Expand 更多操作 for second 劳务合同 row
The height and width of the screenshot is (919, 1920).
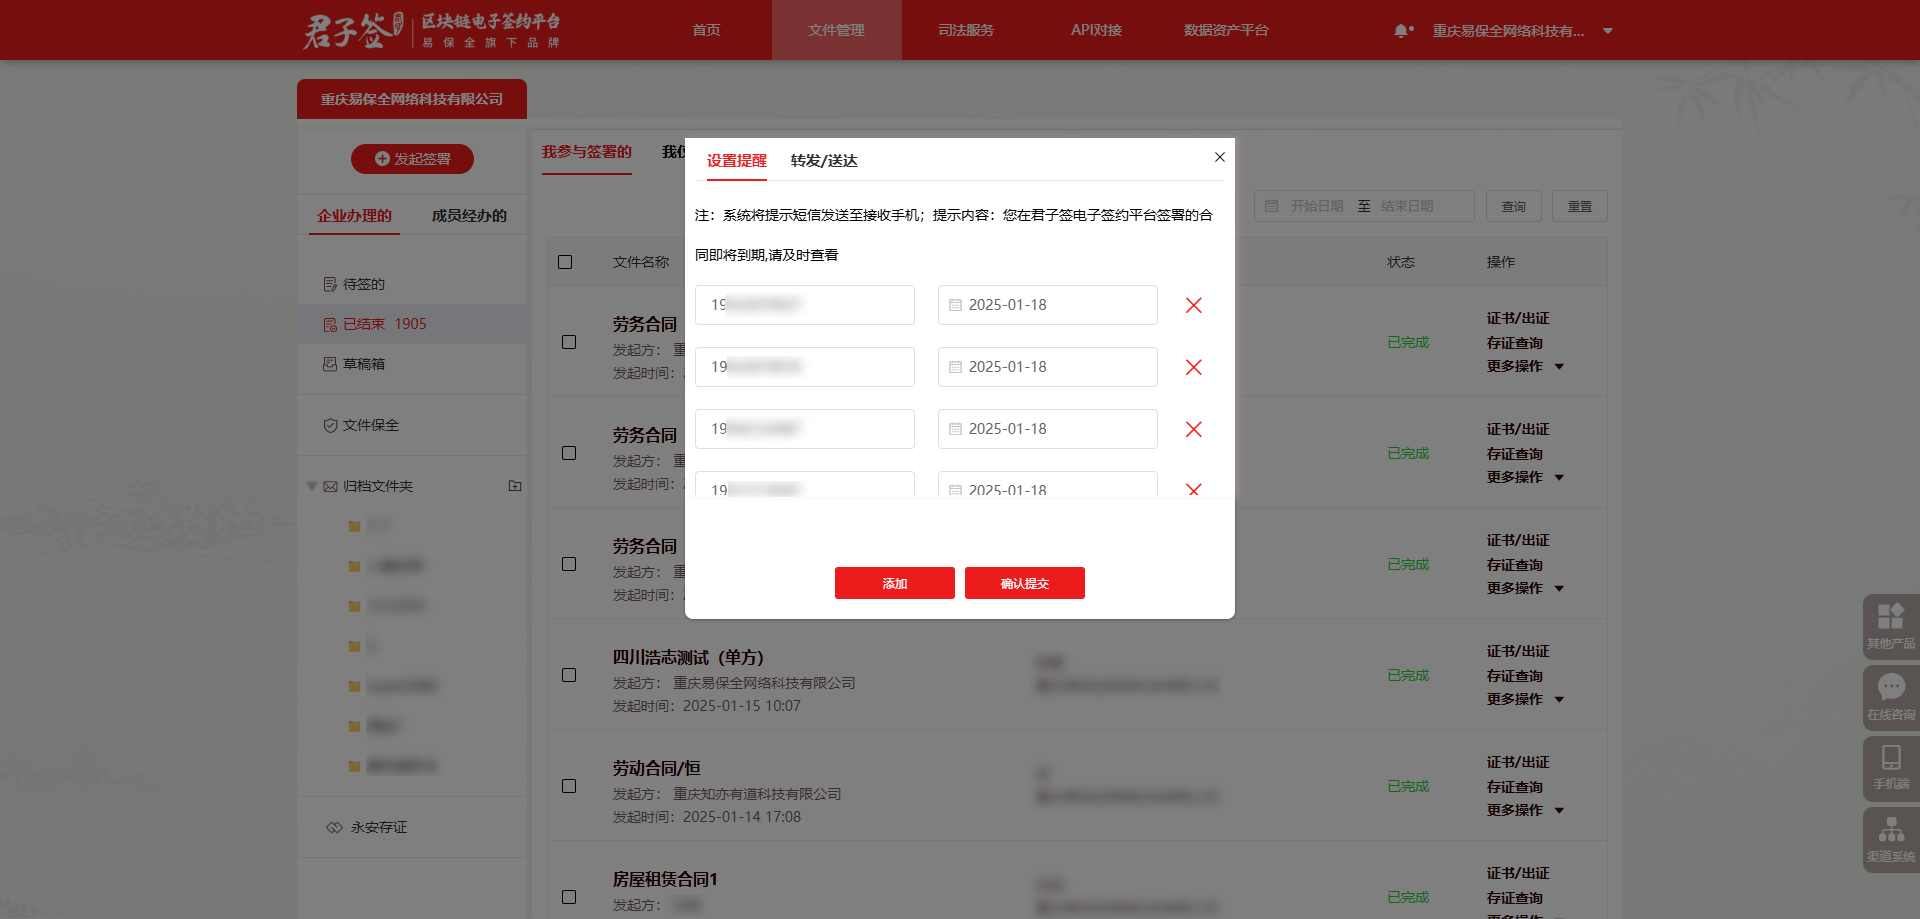pos(1559,478)
